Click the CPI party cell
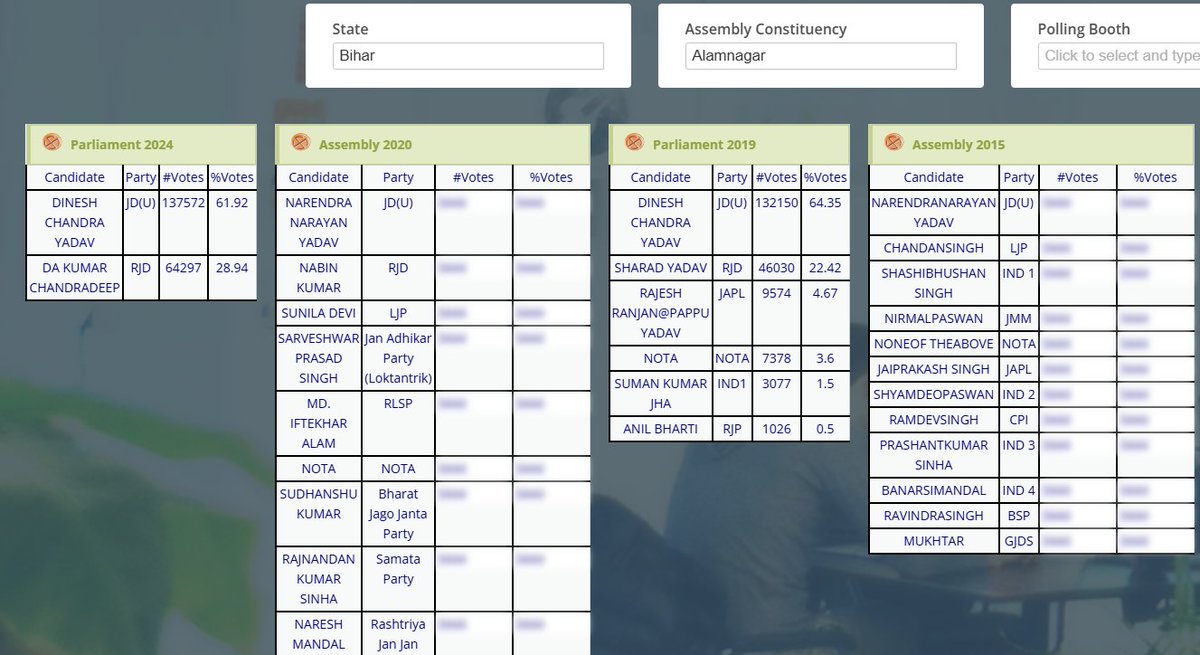 coord(1019,420)
